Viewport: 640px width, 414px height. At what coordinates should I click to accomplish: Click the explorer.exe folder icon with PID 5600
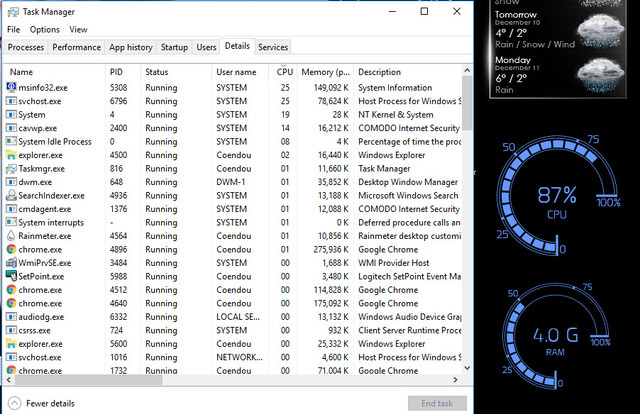(11, 343)
